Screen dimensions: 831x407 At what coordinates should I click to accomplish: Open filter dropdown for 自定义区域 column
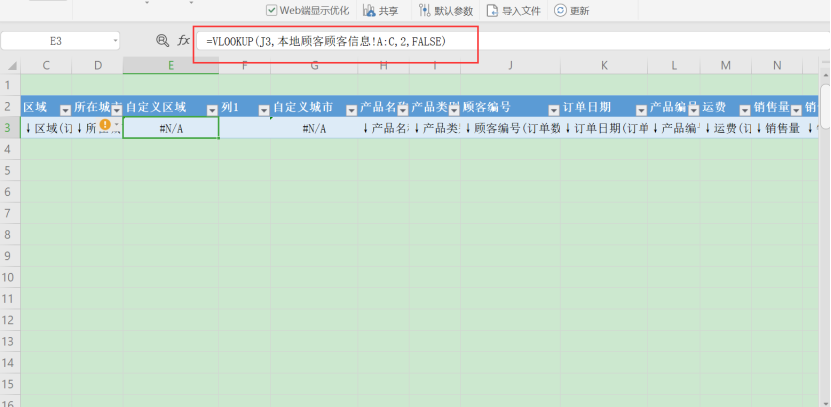click(212, 110)
